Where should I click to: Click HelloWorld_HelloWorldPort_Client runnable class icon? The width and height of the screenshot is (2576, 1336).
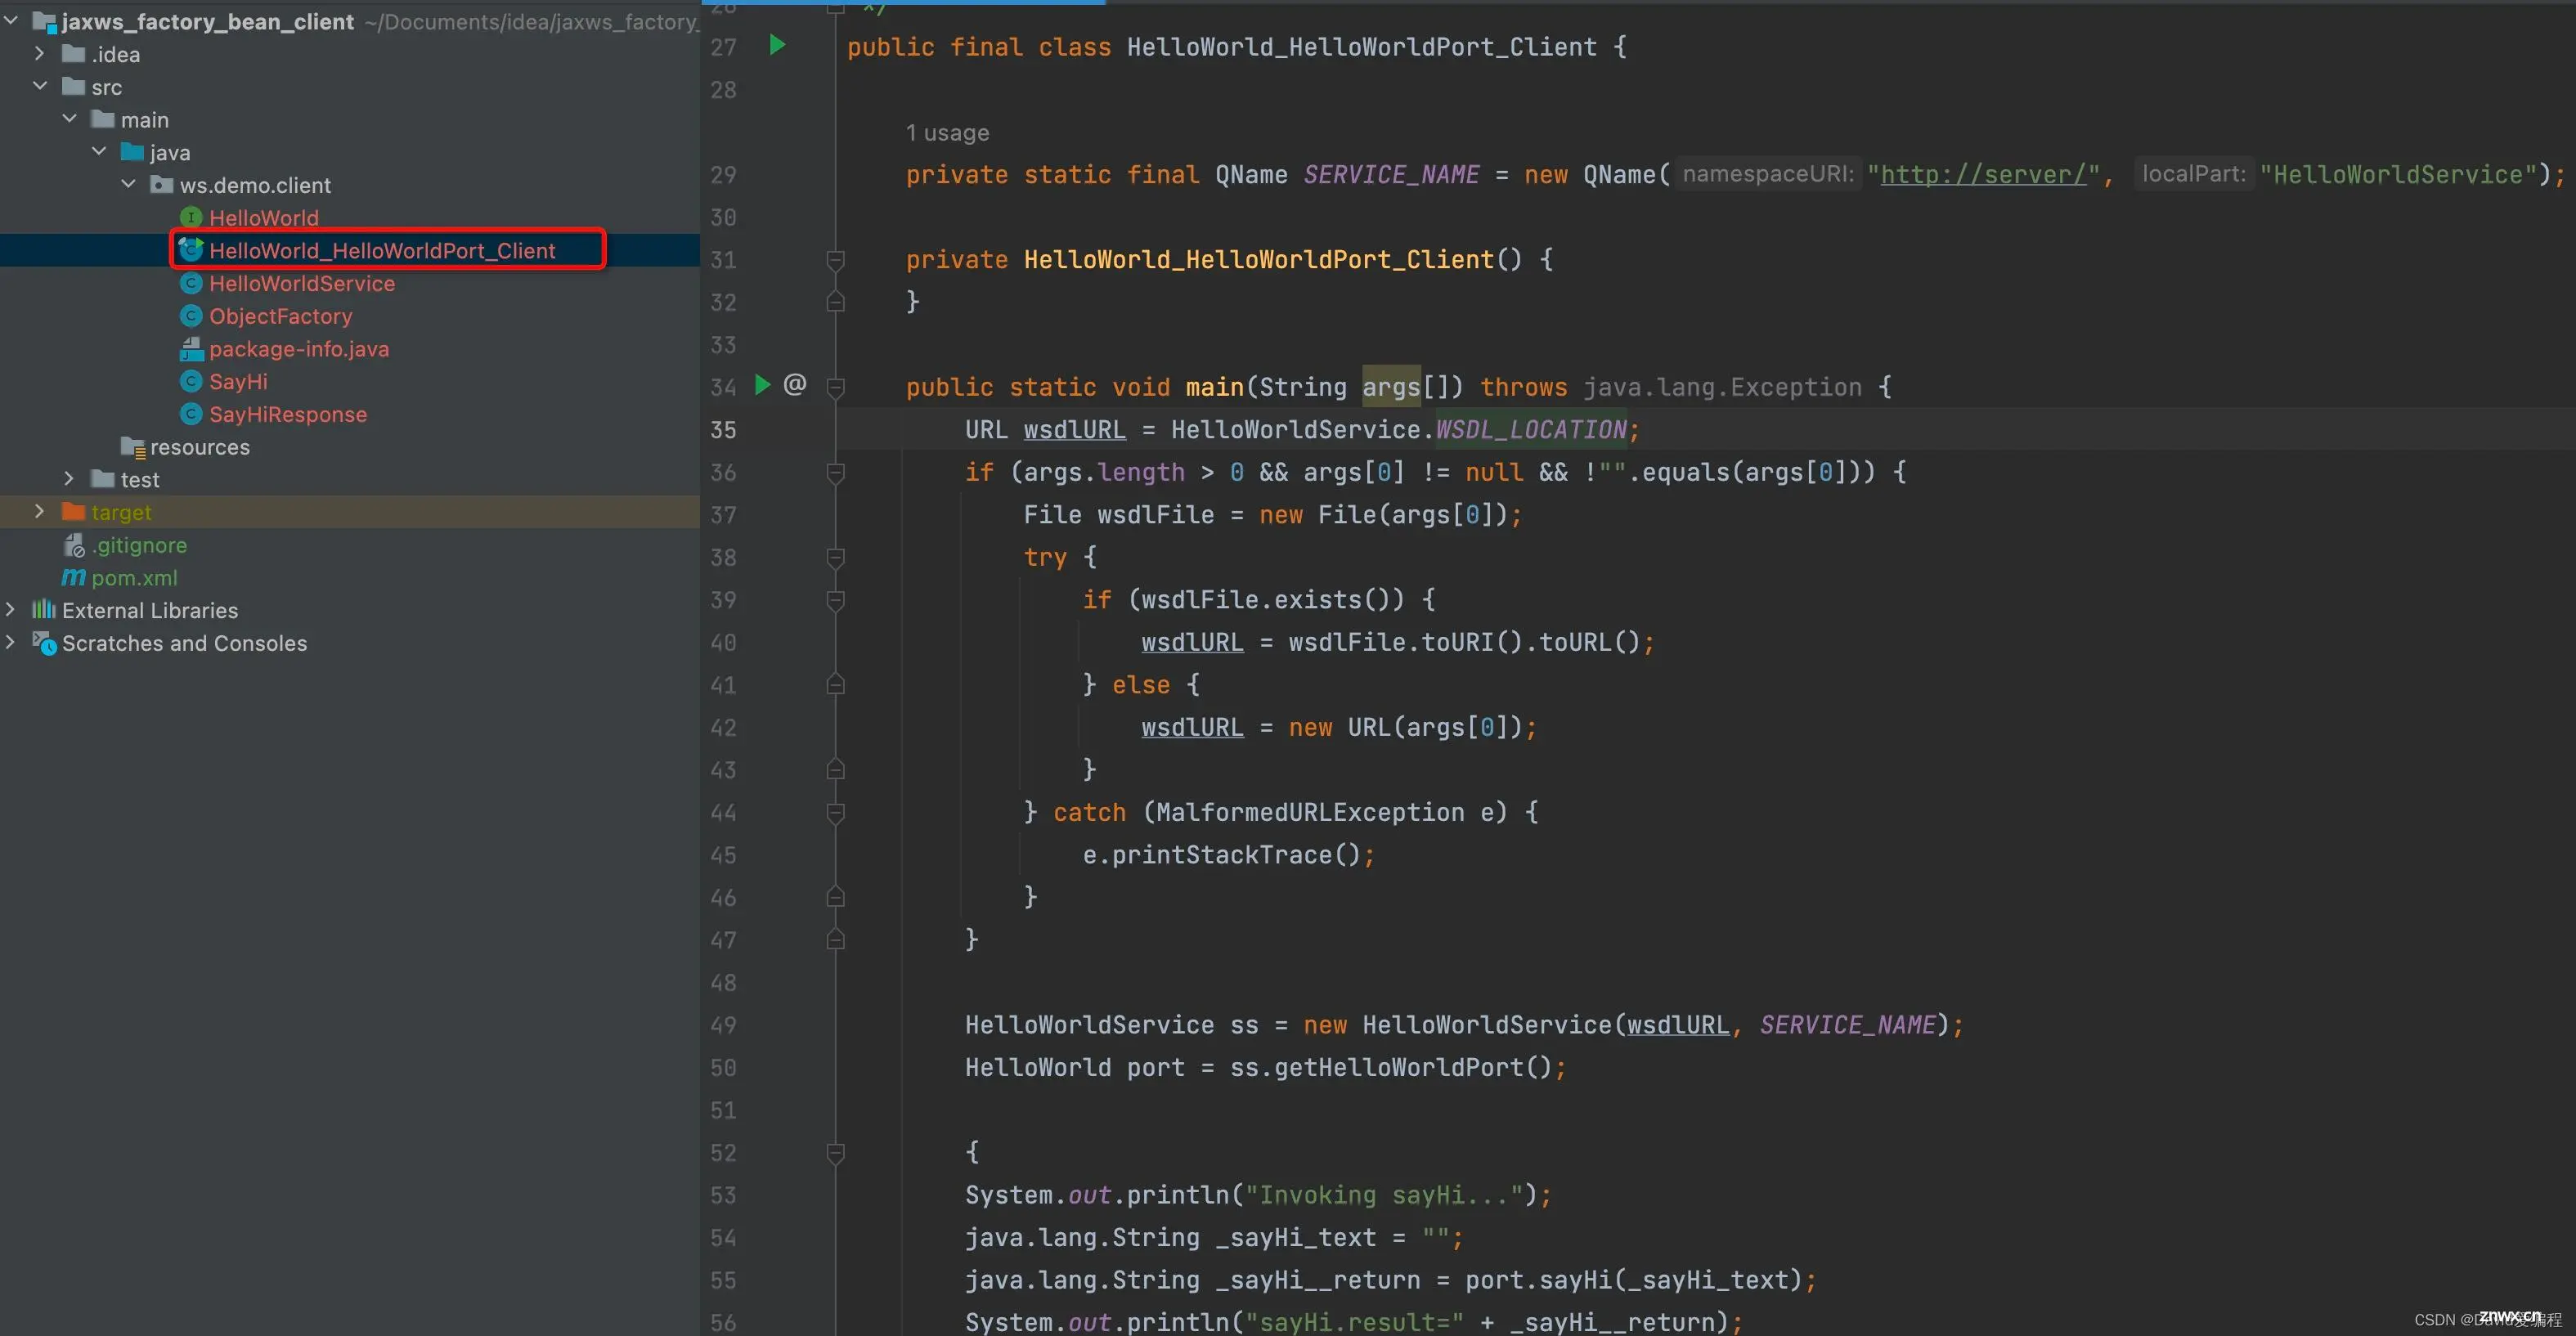[x=191, y=250]
